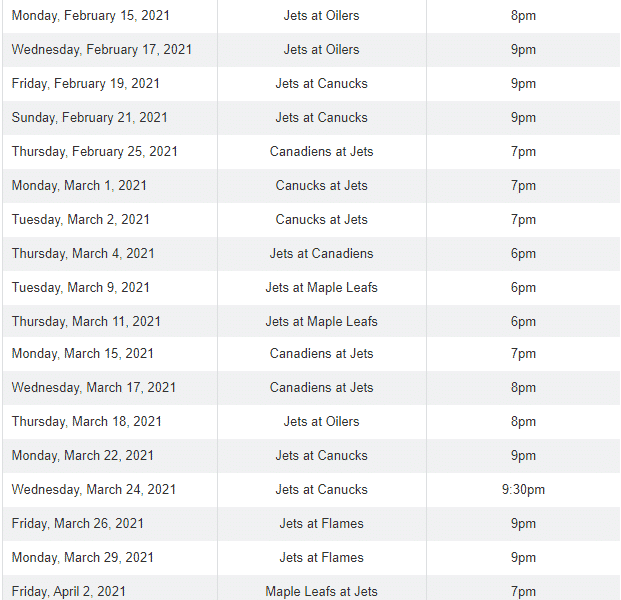Select Jets at Canadiens matchup cell
This screenshot has height=600, width=621.
[321, 254]
